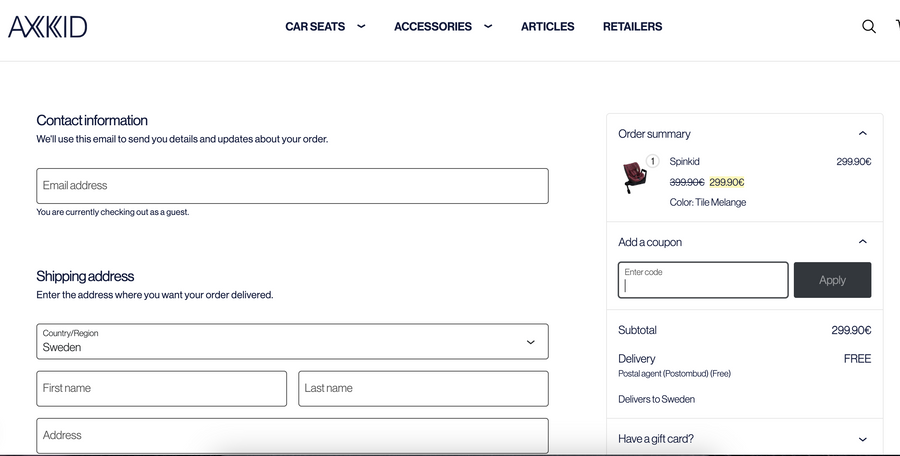Select the First name field
The height and width of the screenshot is (456, 900).
tap(161, 389)
